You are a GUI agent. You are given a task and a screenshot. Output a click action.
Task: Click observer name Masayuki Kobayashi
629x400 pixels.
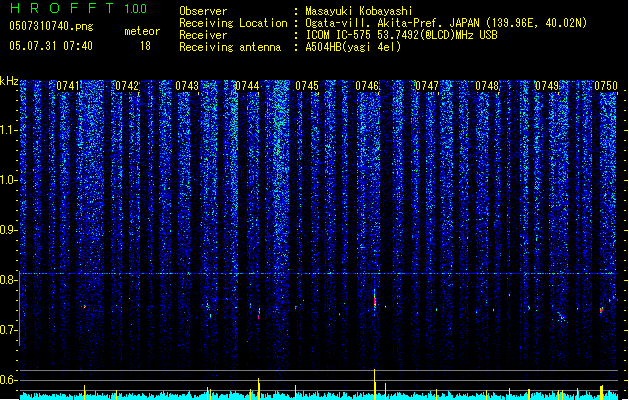pyautogui.click(x=359, y=11)
